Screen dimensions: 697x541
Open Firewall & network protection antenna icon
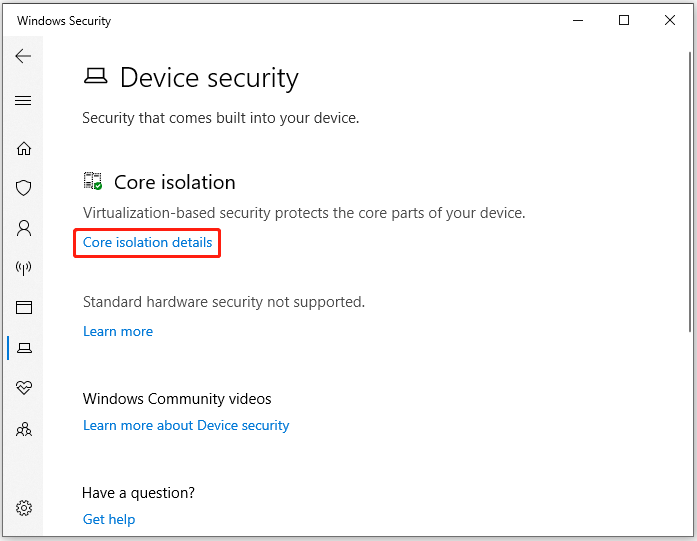click(x=24, y=268)
